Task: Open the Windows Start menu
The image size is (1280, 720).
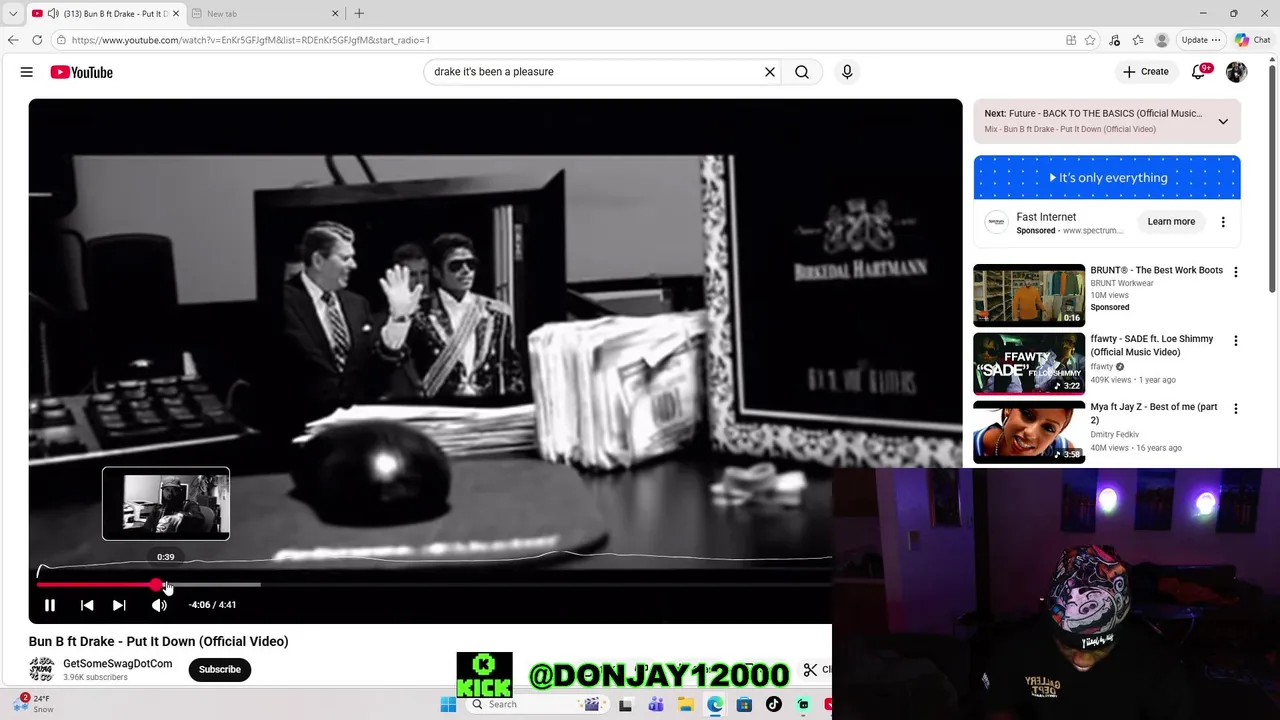Action: pos(448,704)
